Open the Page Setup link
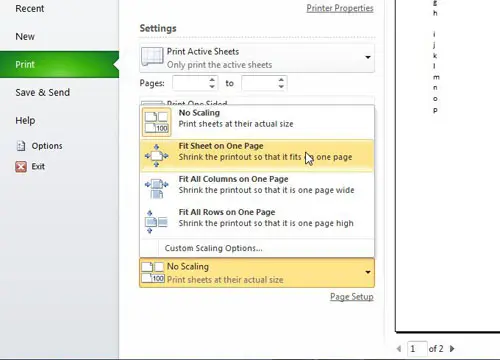 tap(352, 297)
